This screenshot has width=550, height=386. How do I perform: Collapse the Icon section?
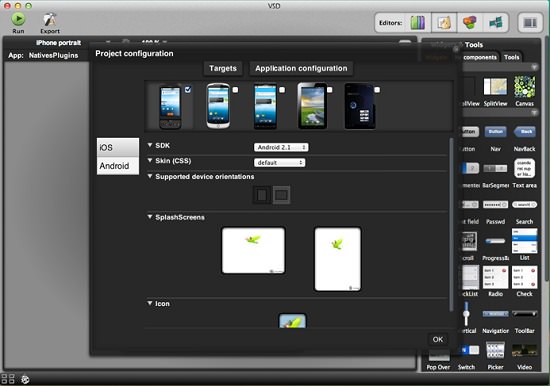150,303
